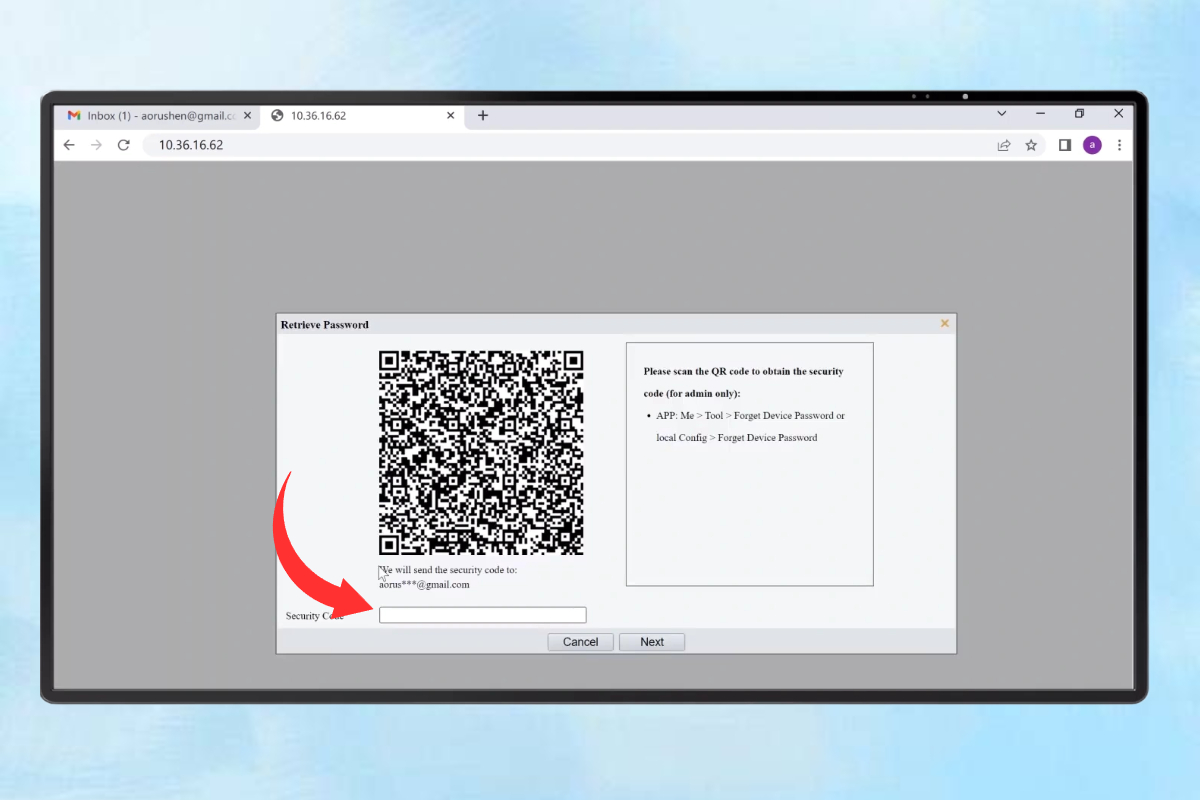This screenshot has height=800, width=1200.
Task: Open a new tab with plus icon
Action: point(483,115)
